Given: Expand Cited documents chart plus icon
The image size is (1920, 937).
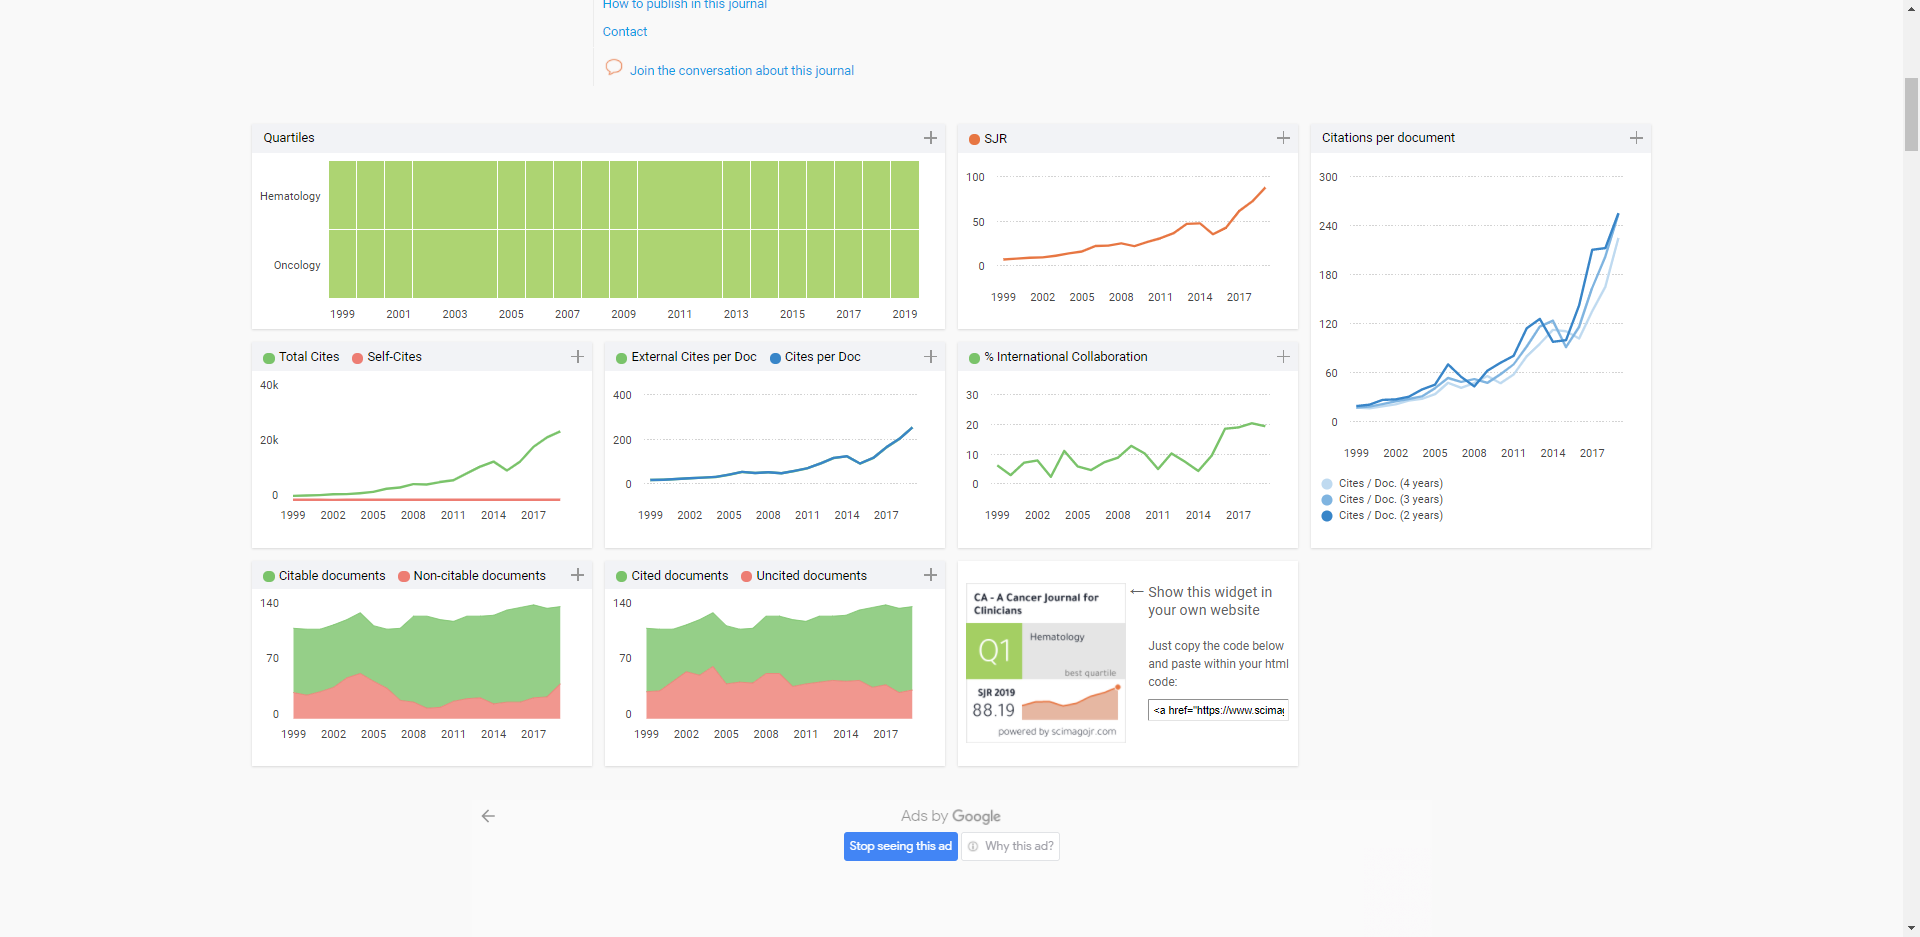Looking at the screenshot, I should point(930,575).
